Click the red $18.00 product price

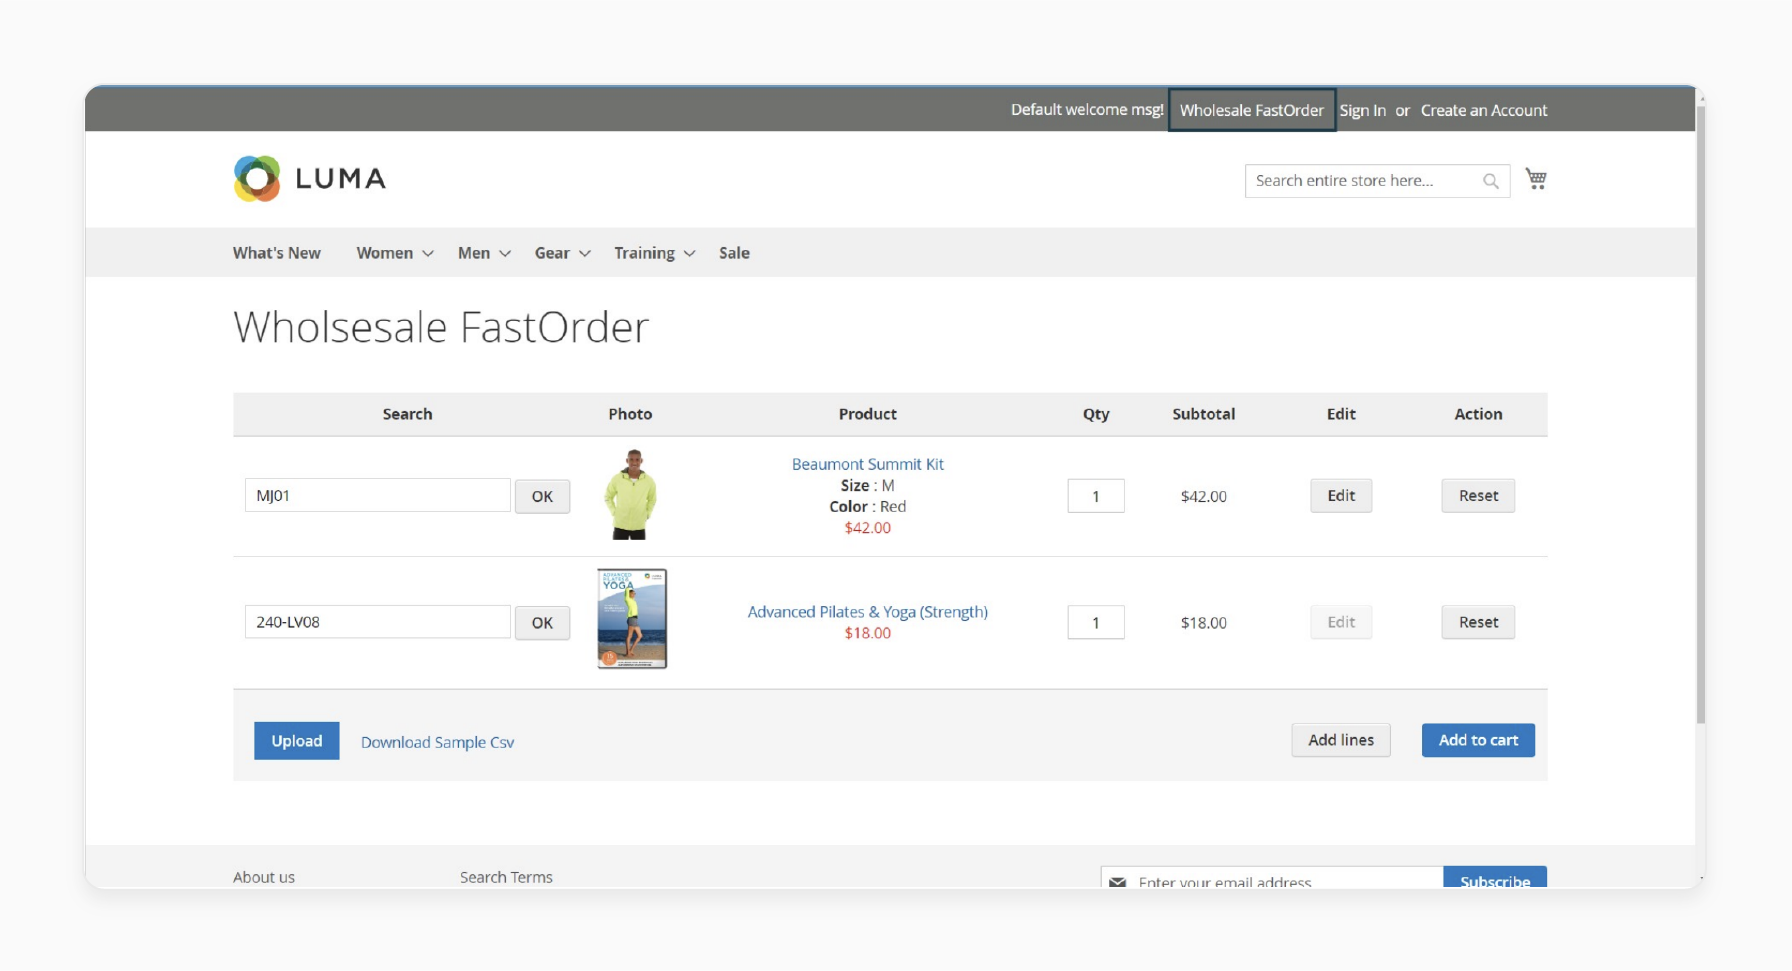[x=867, y=633]
